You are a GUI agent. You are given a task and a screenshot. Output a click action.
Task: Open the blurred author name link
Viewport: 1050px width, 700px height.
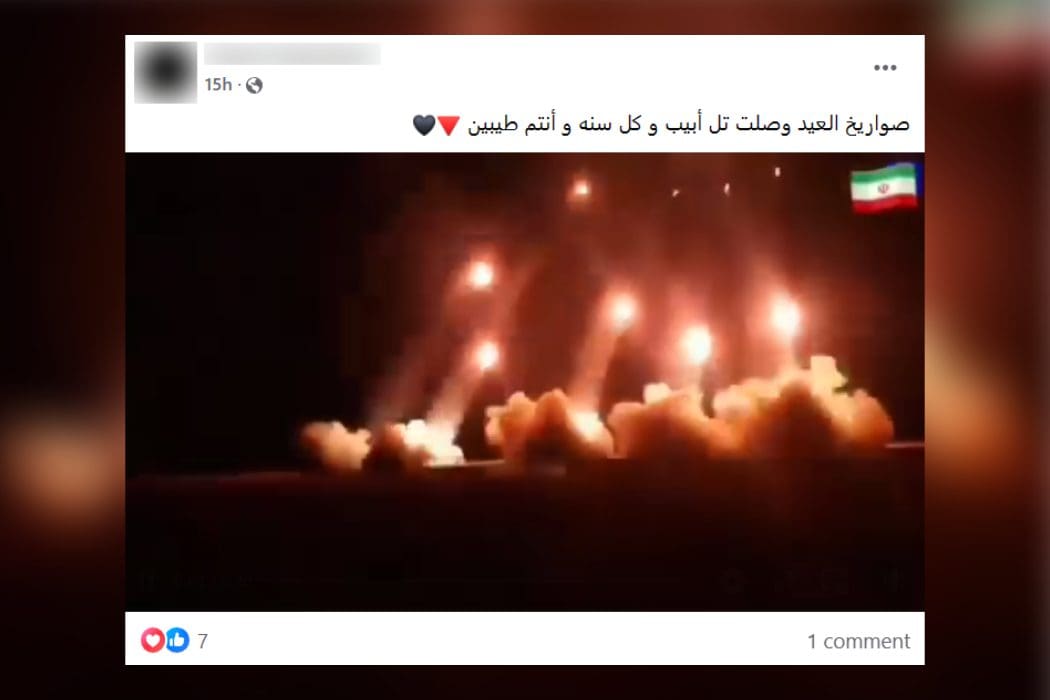[292, 54]
